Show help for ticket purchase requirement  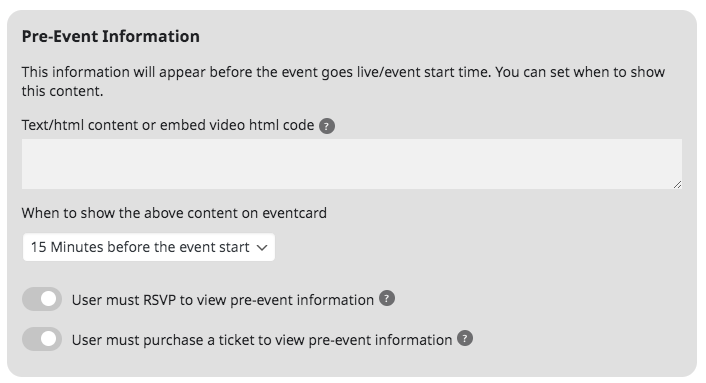point(465,338)
